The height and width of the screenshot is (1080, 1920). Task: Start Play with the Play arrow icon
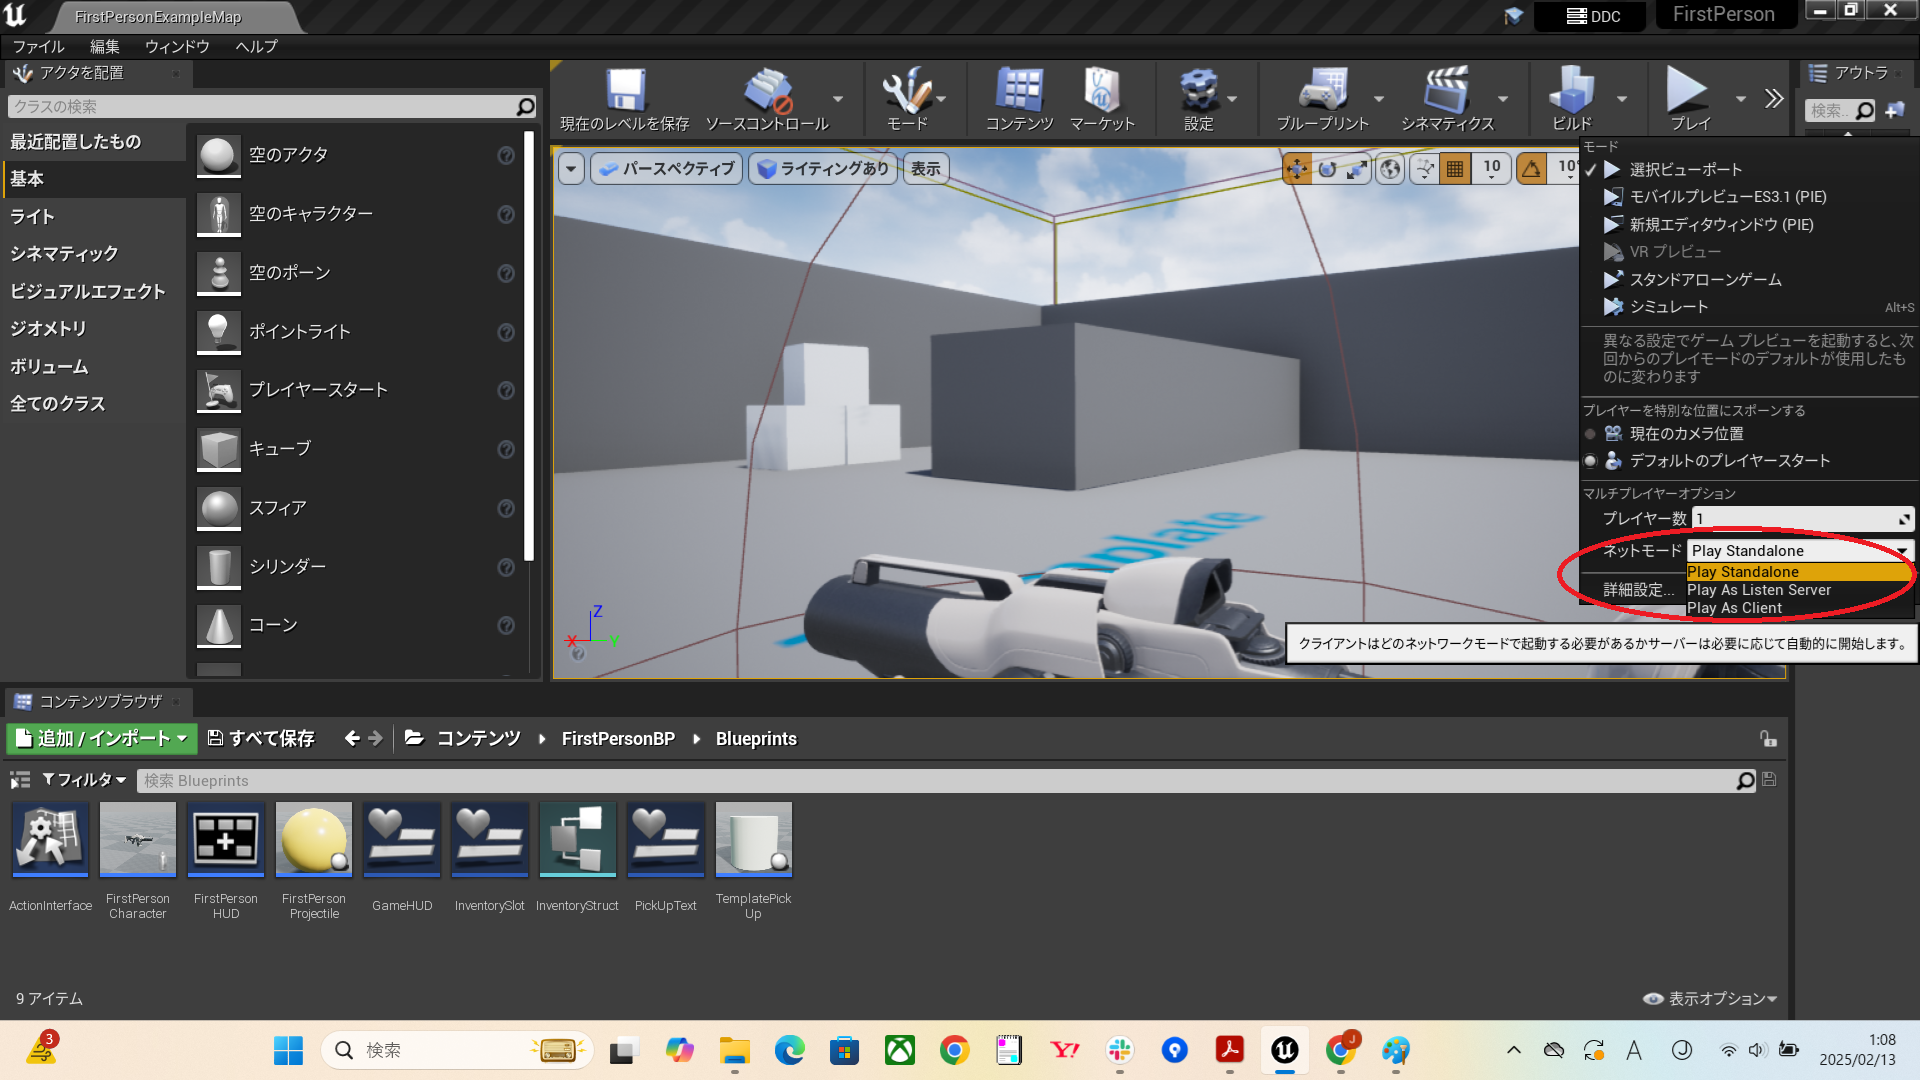[x=1688, y=90]
